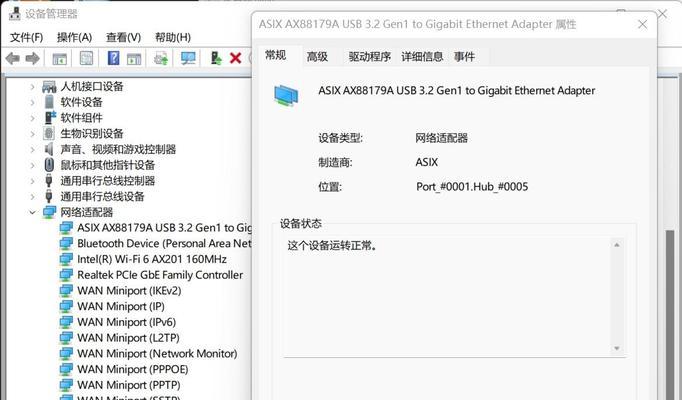The width and height of the screenshot is (682, 400).
Task: Click the device name heading in properties dialog
Action: tap(457, 90)
